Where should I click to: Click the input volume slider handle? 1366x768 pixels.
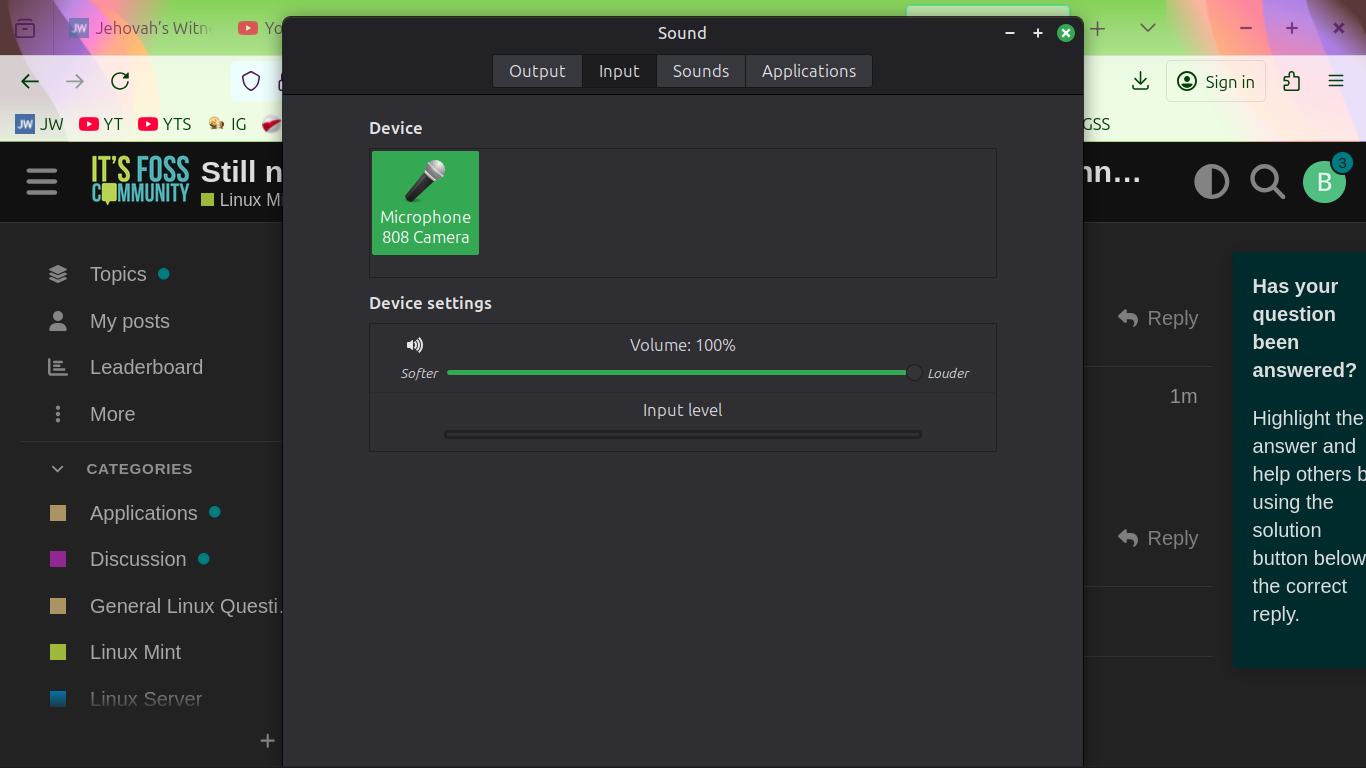tap(914, 373)
